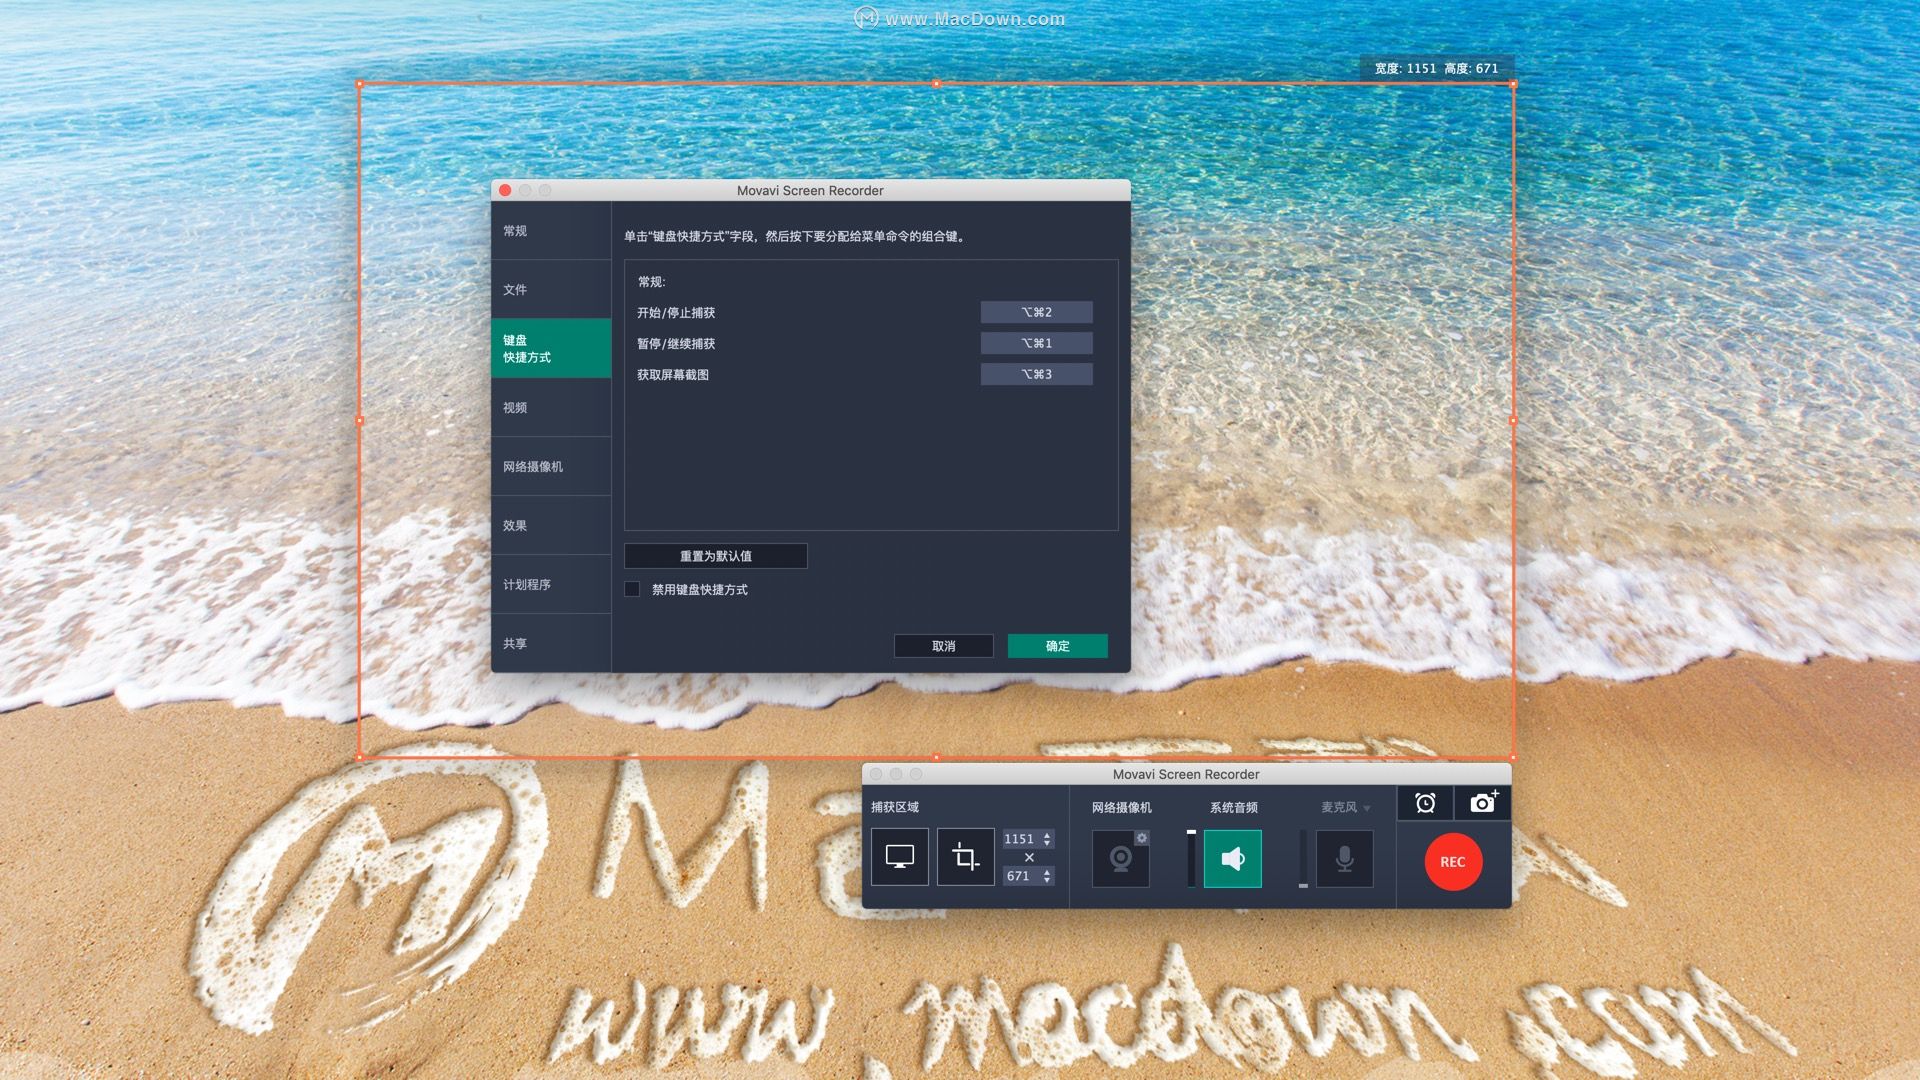Click the capture frame right-middle handle
The image size is (1920, 1080).
coord(1513,421)
